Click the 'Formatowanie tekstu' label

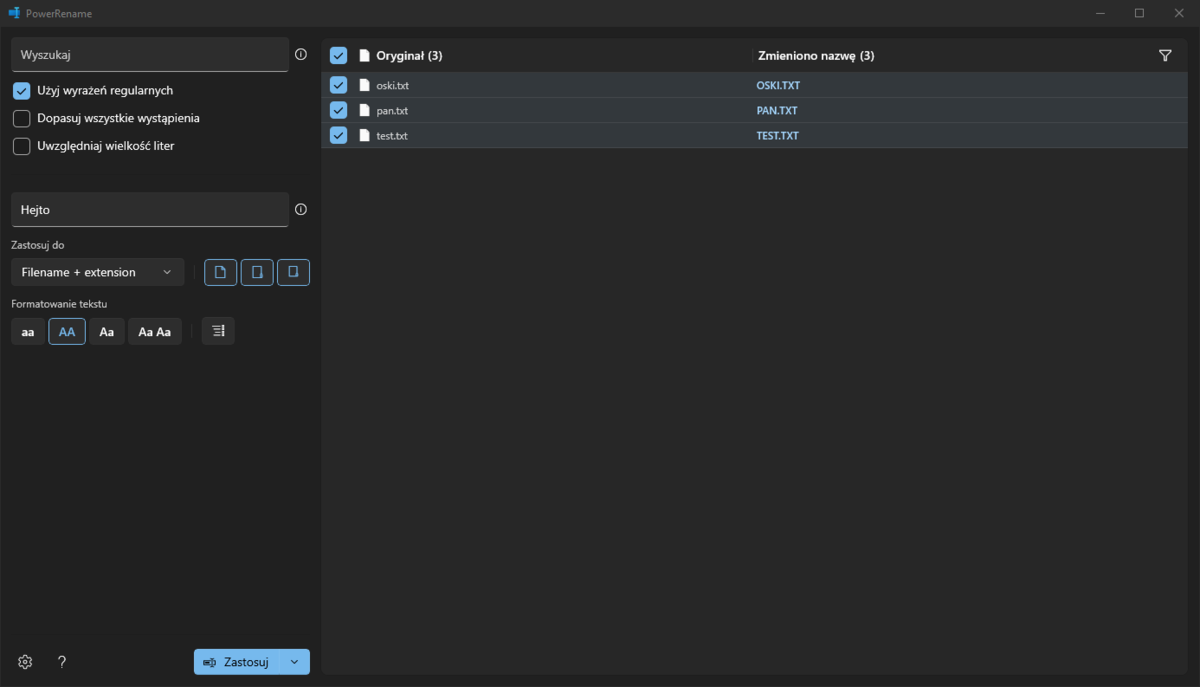tap(59, 303)
